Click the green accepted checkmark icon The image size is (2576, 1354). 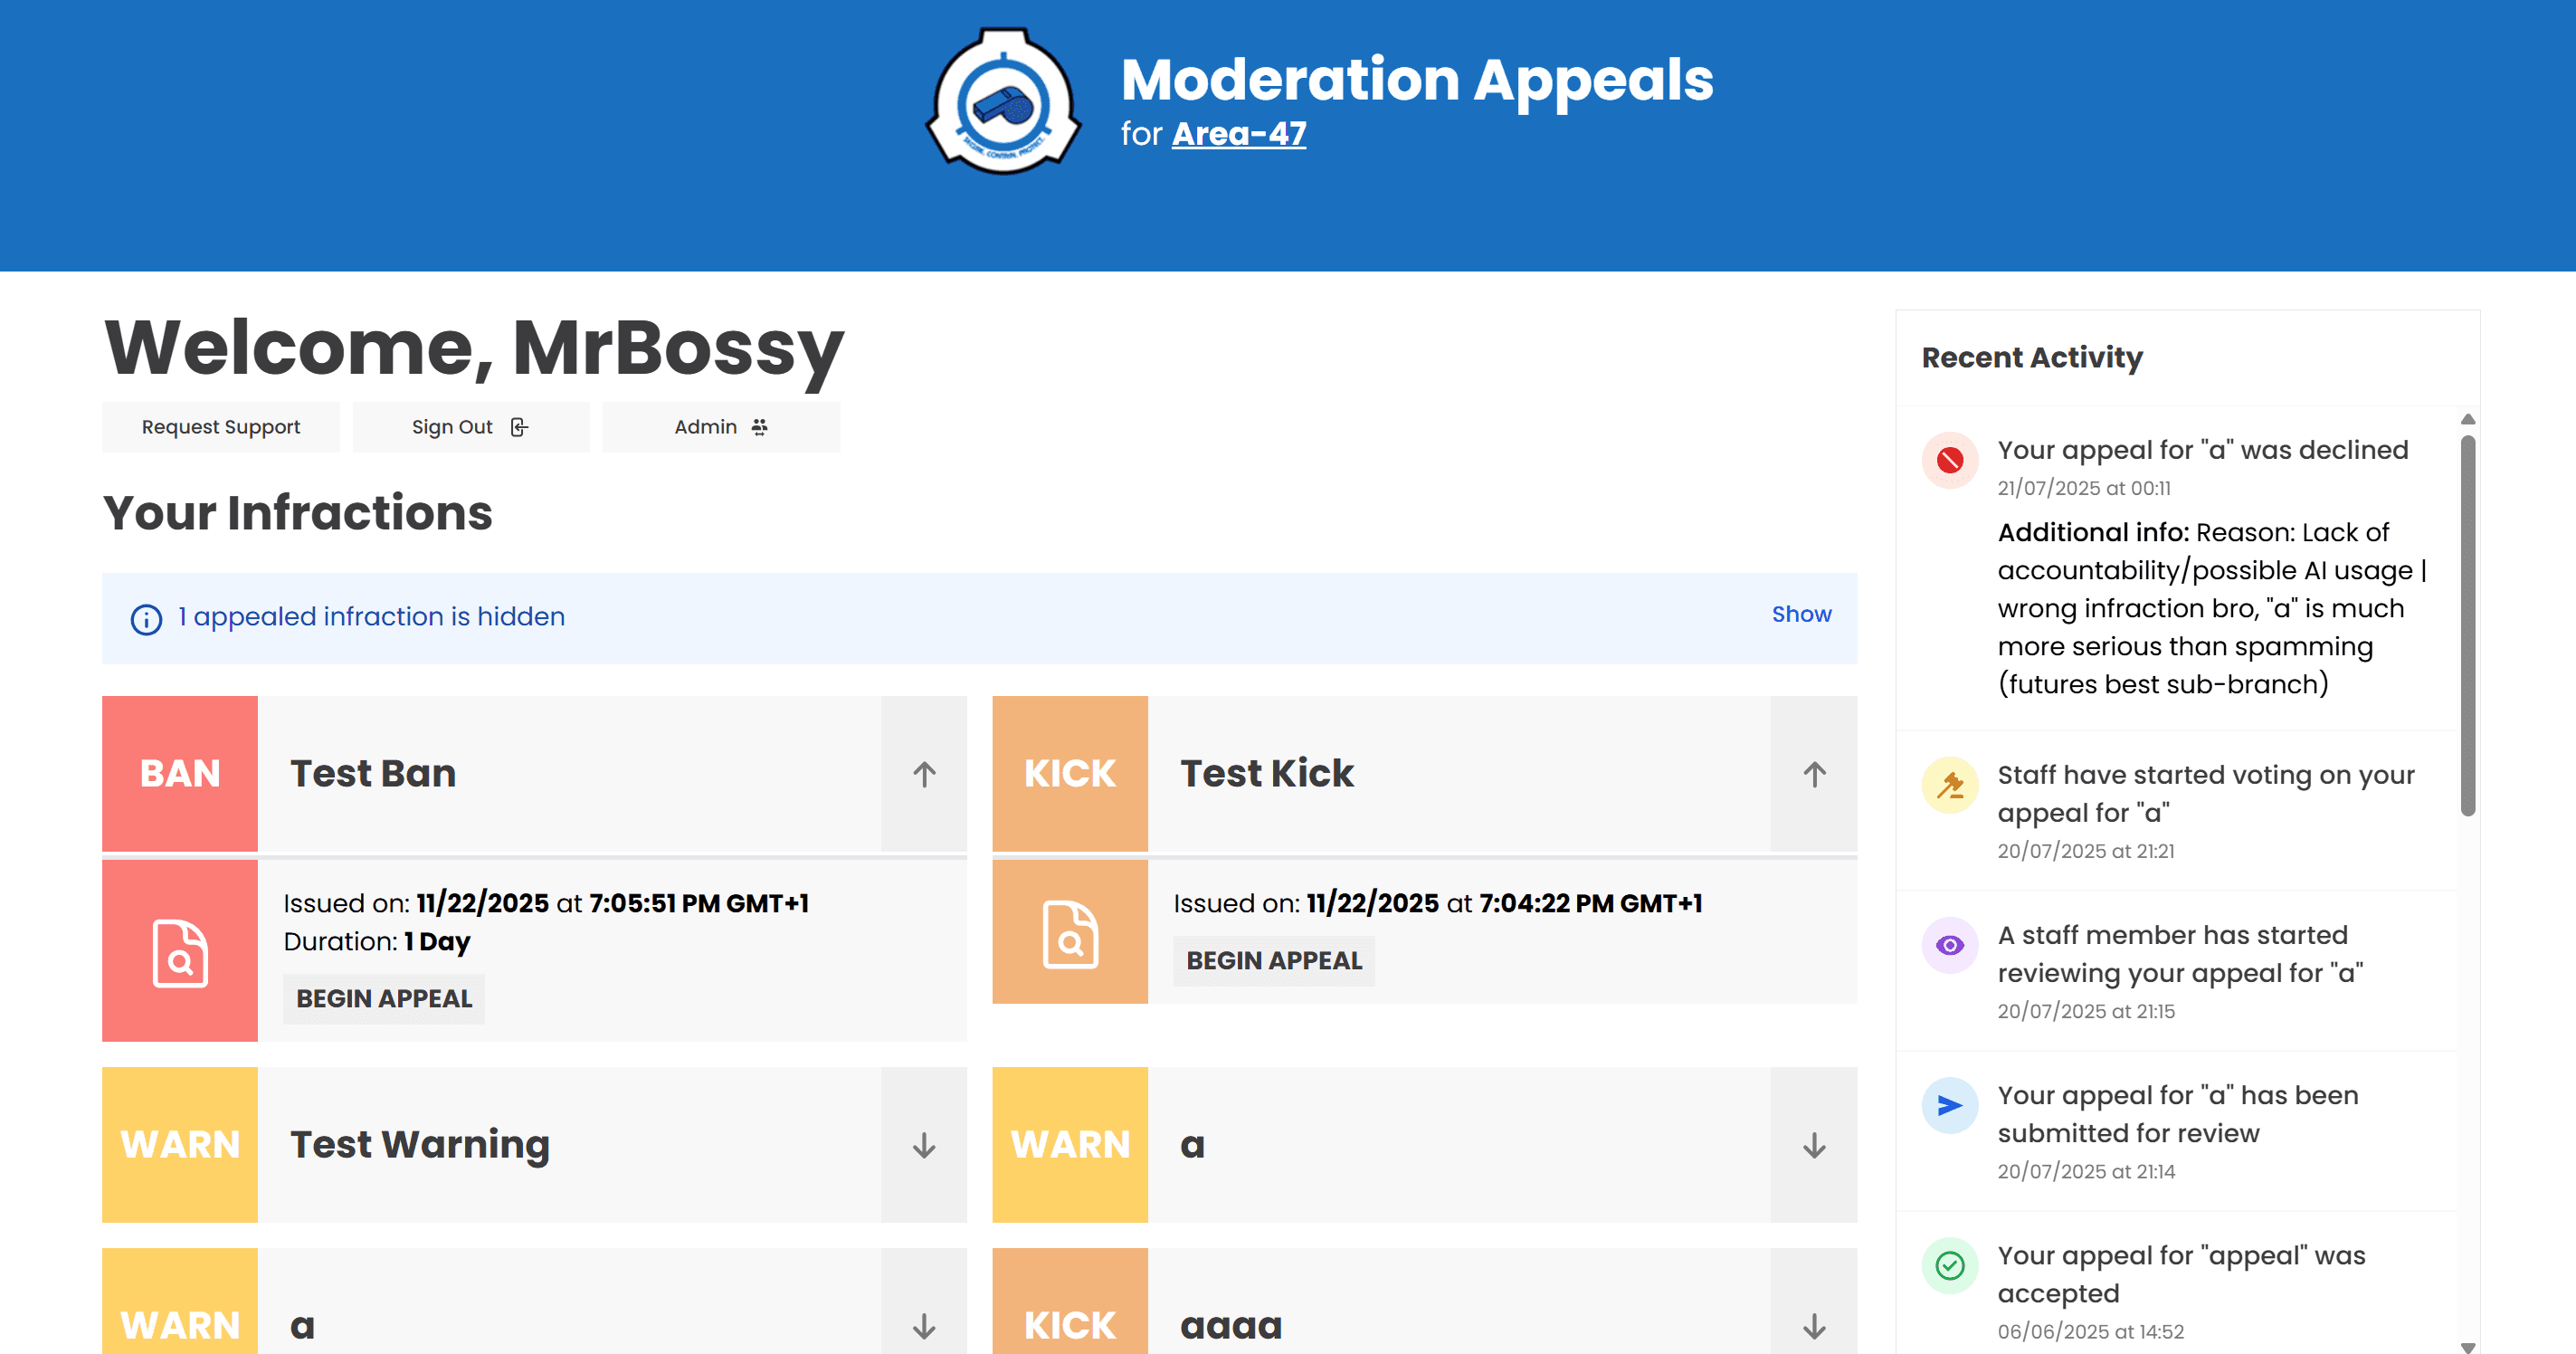1948,1266
